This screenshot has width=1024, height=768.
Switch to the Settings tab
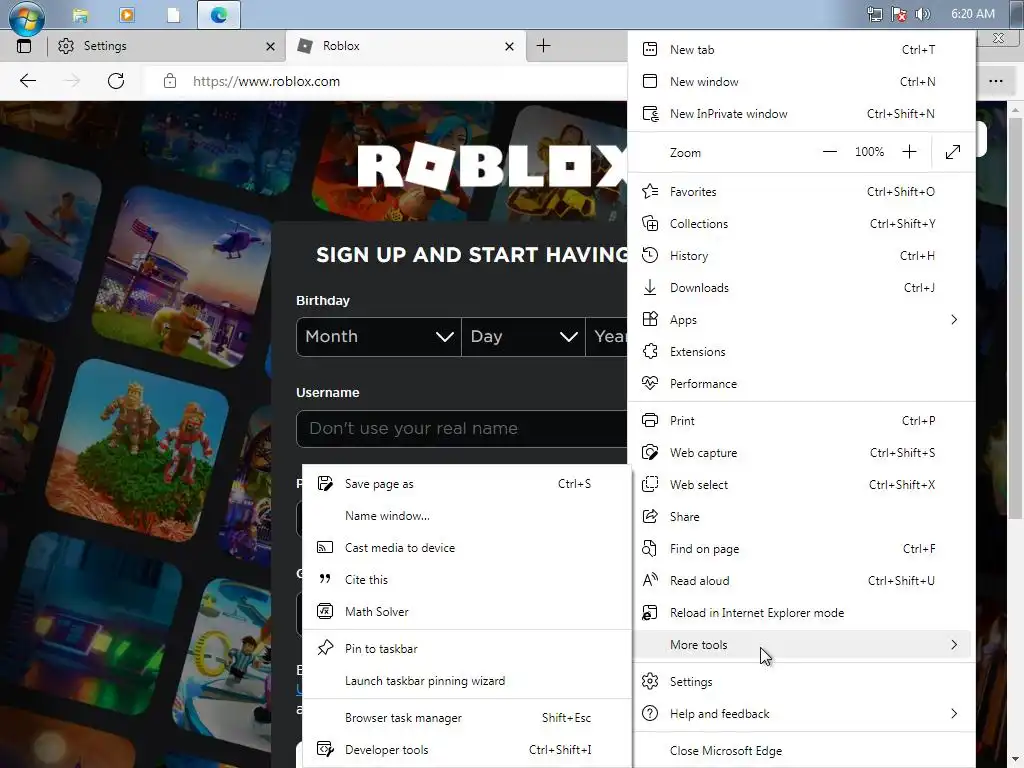[166, 46]
